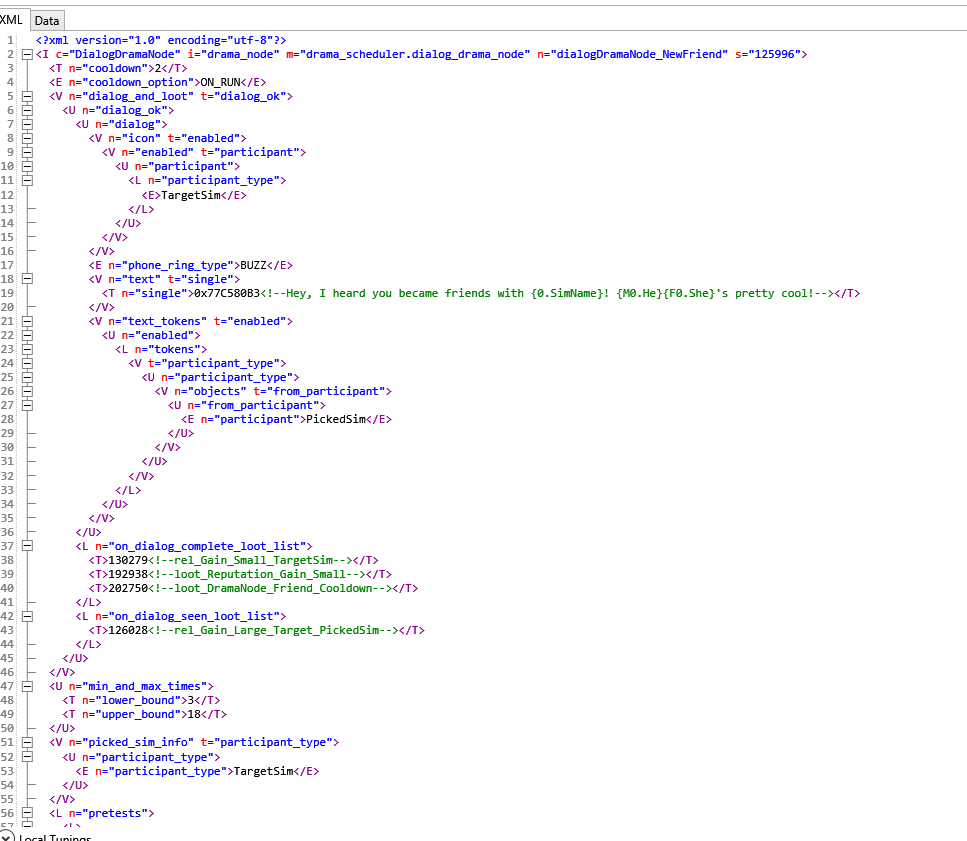Click the xml version declaration on line 1
The image size is (967, 841).
click(161, 40)
